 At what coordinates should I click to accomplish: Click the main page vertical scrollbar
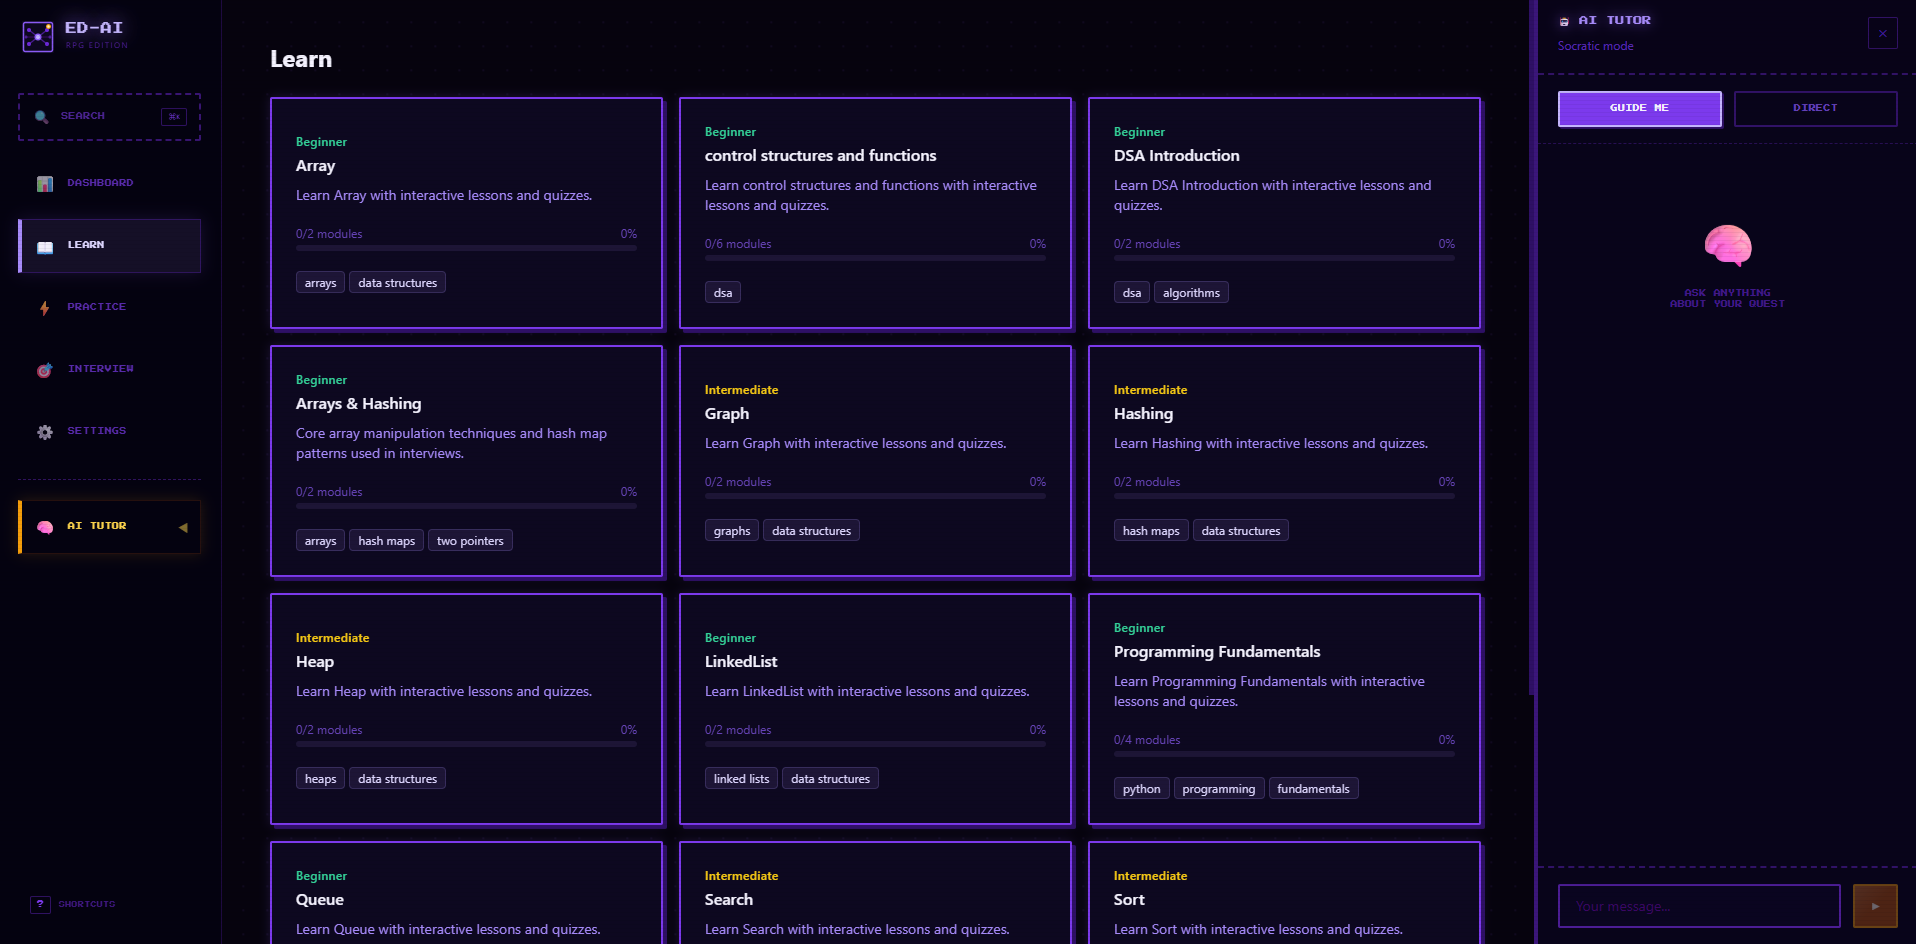[1532, 347]
